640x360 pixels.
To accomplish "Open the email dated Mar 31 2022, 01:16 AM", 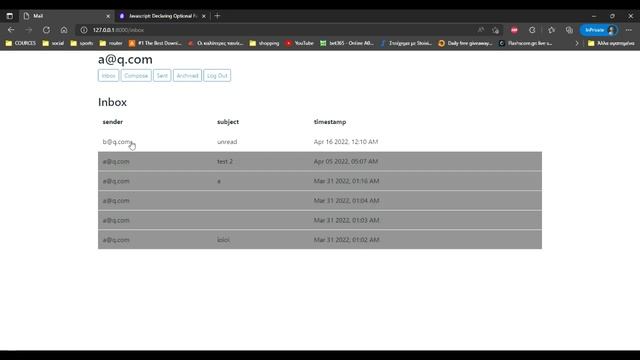I will point(320,181).
